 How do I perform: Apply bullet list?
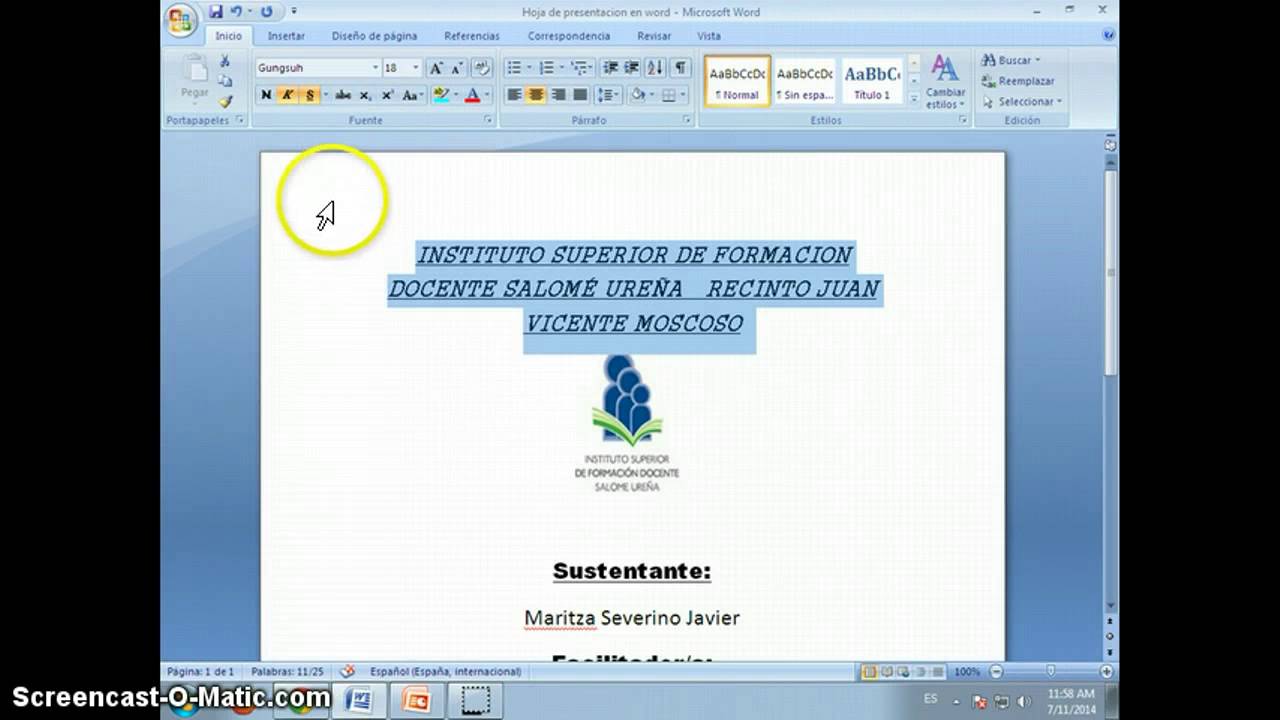coord(514,68)
